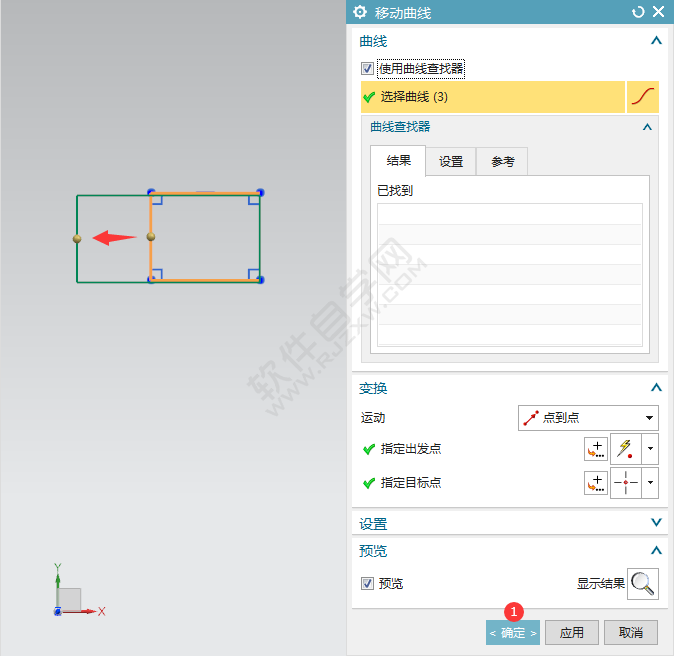This screenshot has height=656, width=674.
Task: Click the top orange selected line
Action: [x=205, y=193]
